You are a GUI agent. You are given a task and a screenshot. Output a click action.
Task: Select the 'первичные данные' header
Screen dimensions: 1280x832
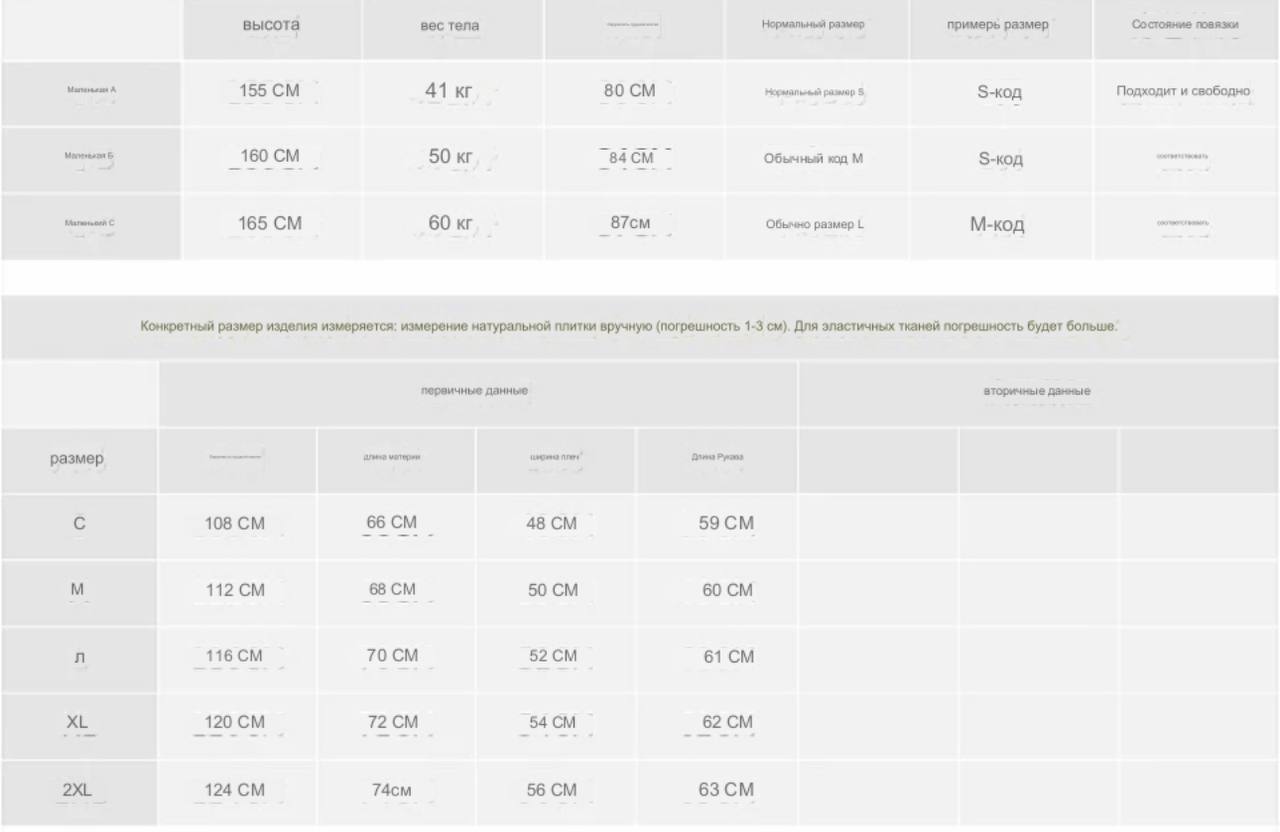(x=474, y=391)
